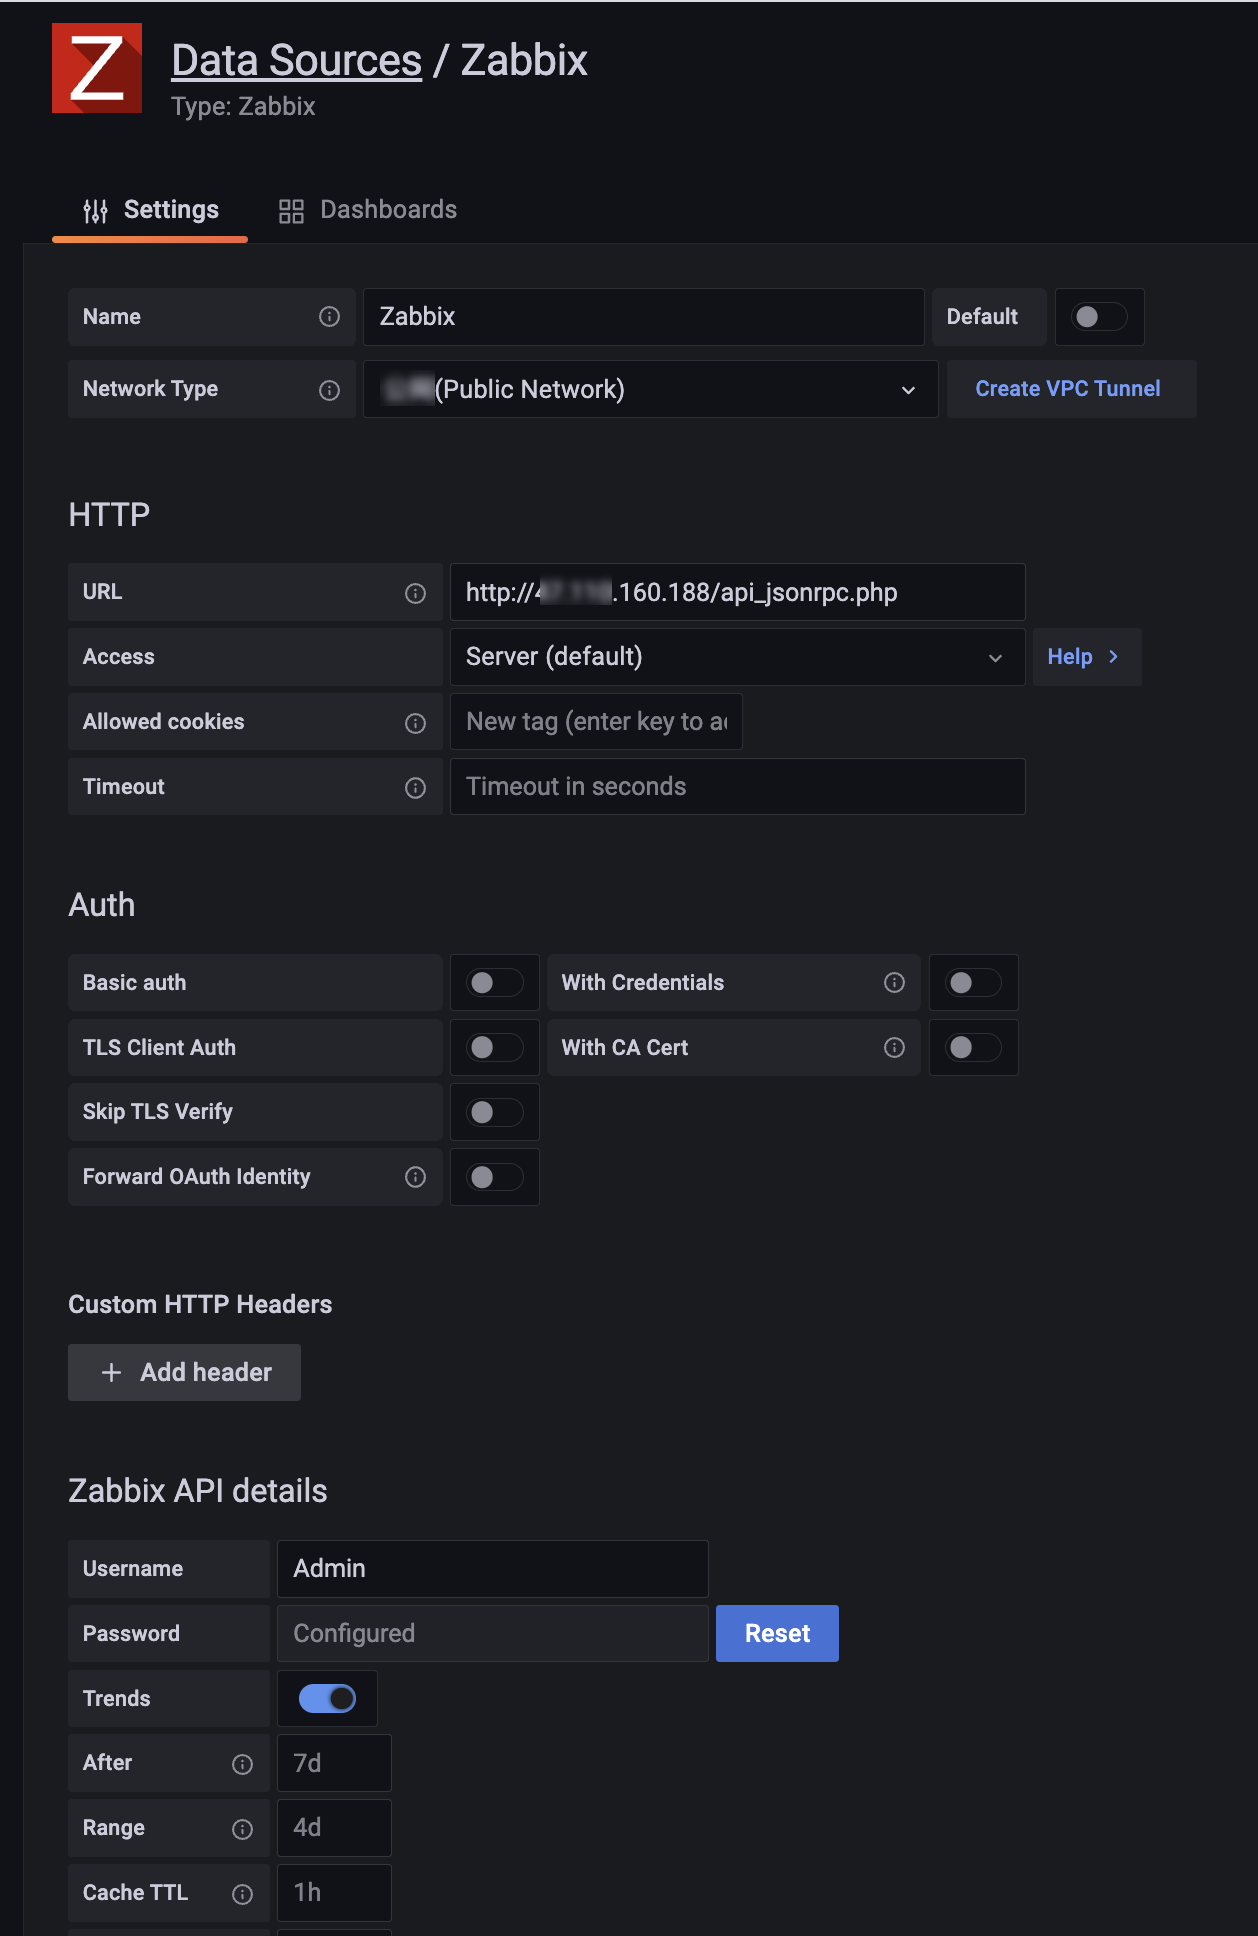Screen dimensions: 1258x1936
Task: Click the URL input field
Action: click(737, 592)
